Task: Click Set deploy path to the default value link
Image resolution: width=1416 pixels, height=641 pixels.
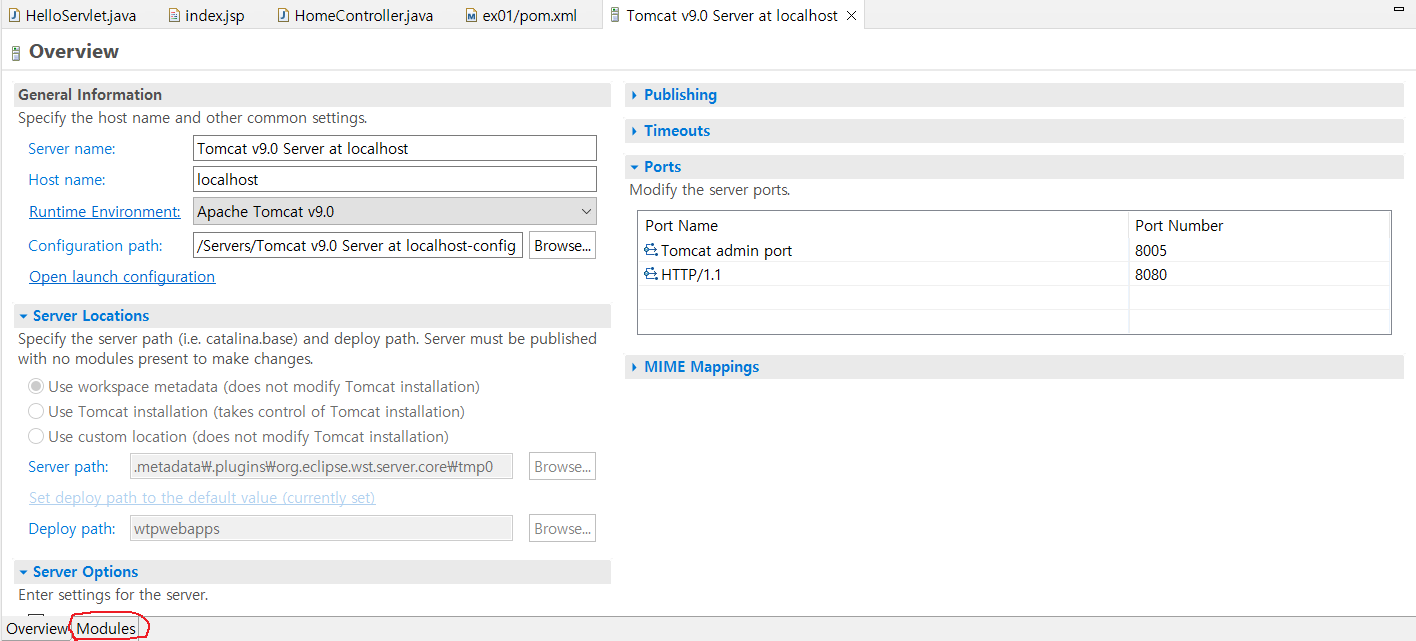Action: click(x=202, y=498)
